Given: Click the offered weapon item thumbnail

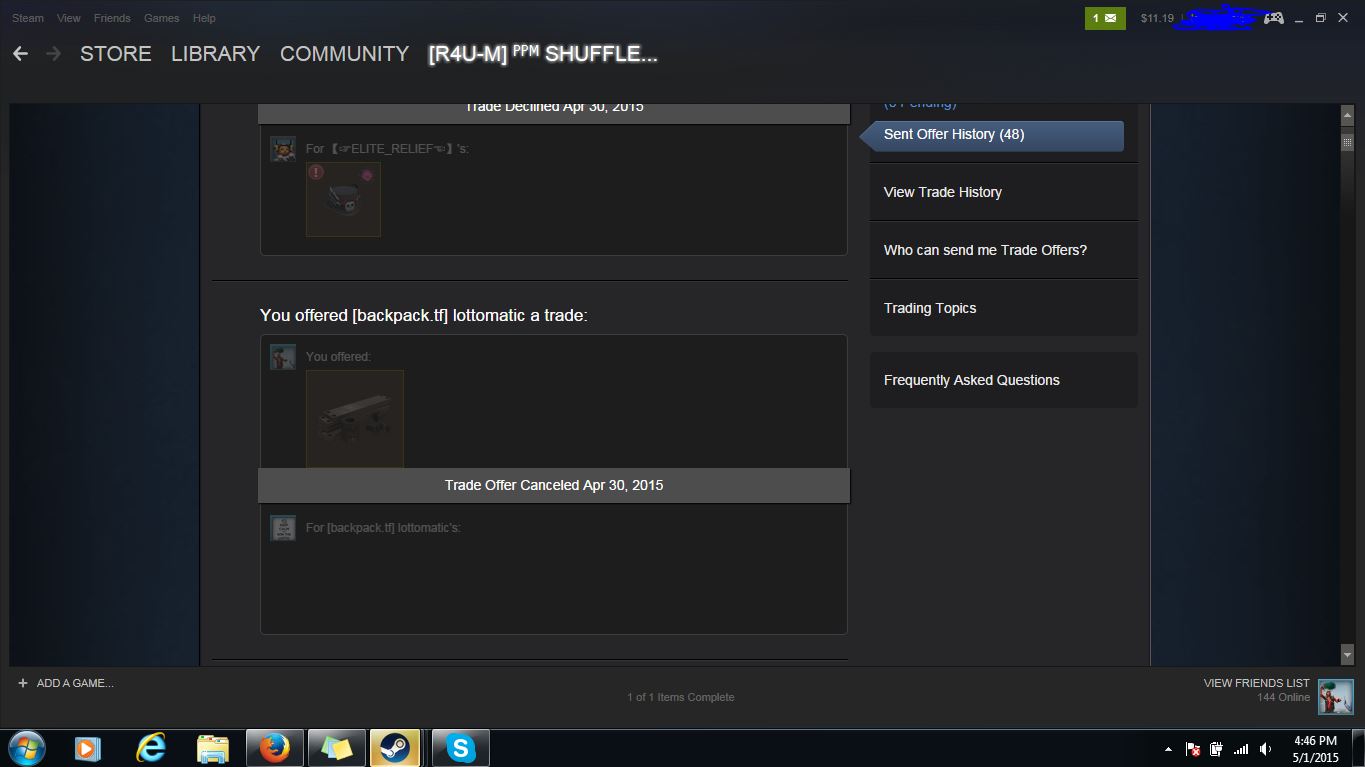Looking at the screenshot, I should pyautogui.click(x=355, y=419).
